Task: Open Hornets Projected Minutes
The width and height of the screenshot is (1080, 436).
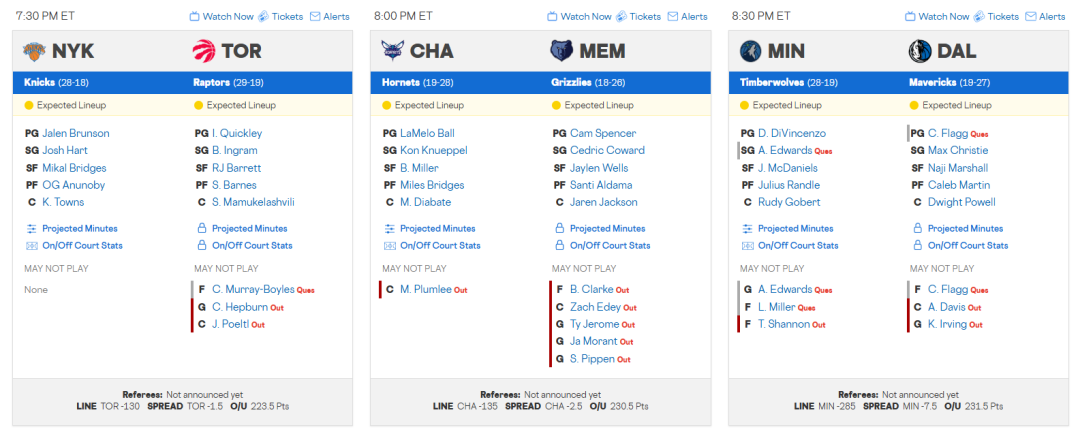Action: tap(437, 229)
